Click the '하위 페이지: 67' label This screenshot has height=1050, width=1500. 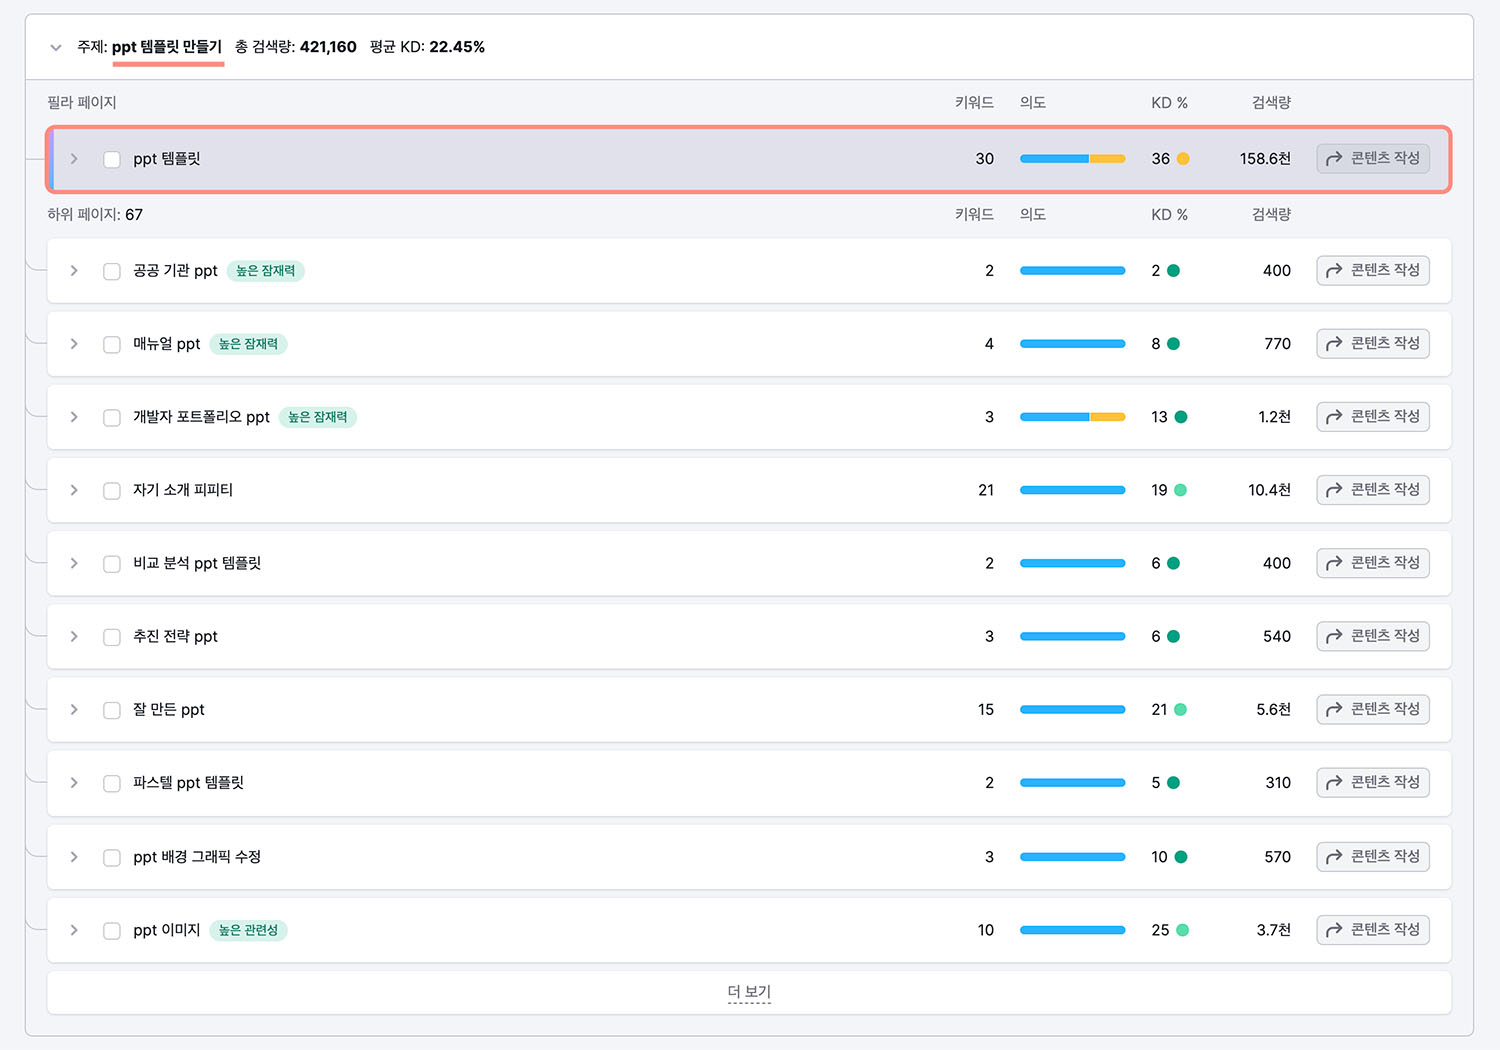pos(95,215)
